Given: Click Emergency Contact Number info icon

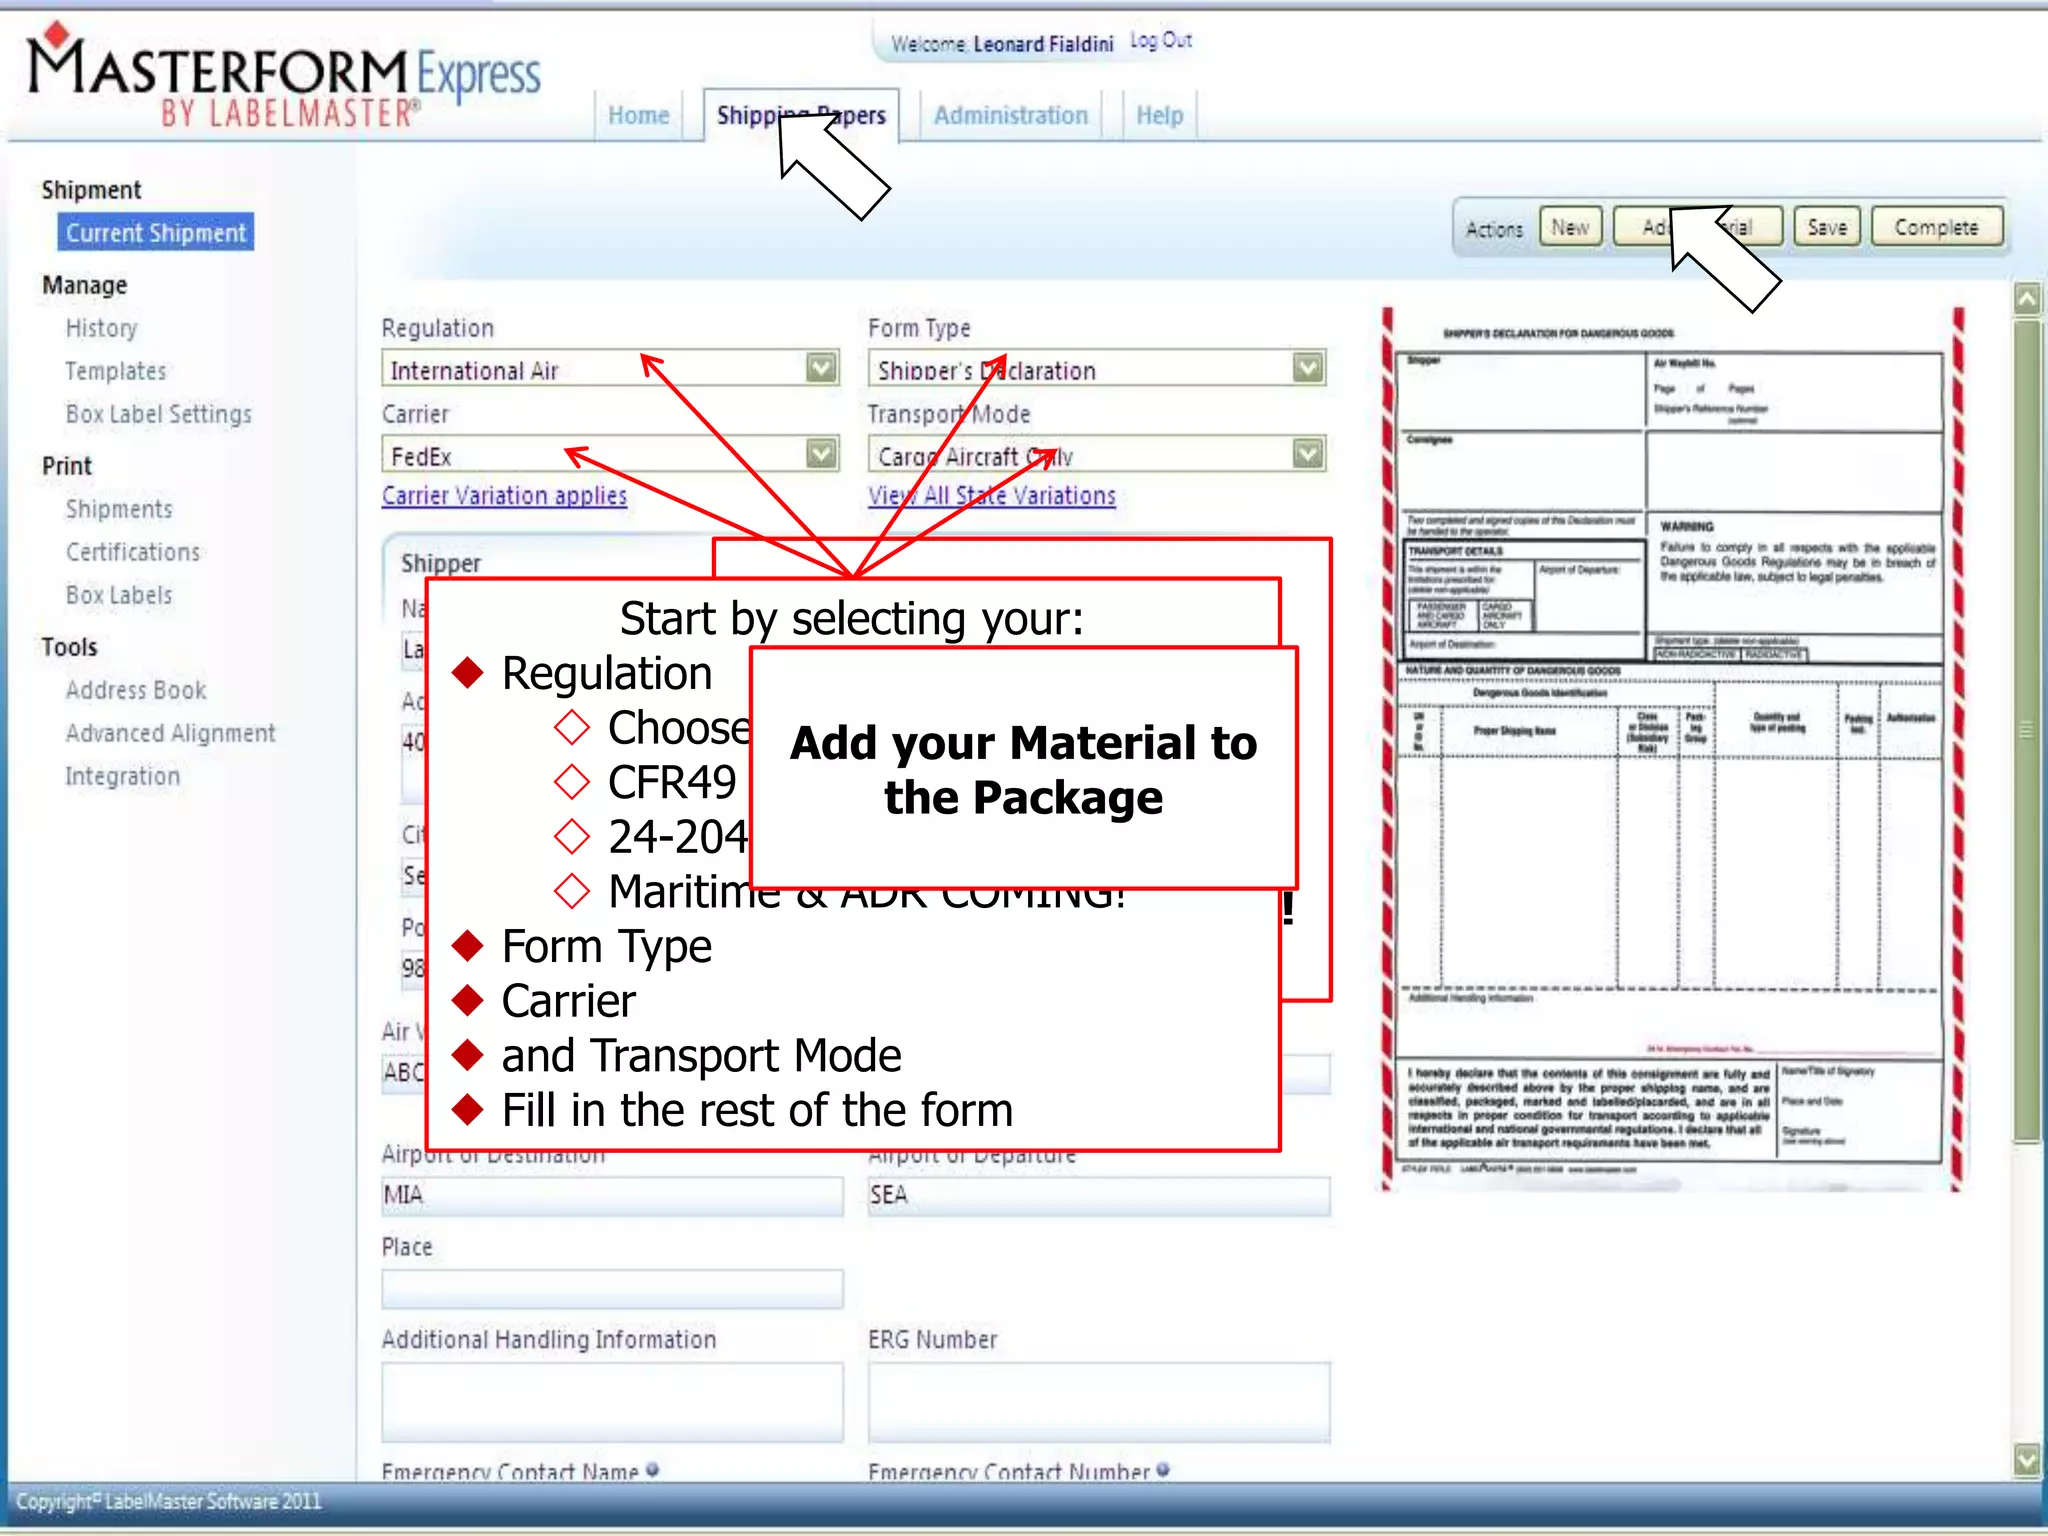Looking at the screenshot, I should (x=1163, y=1470).
